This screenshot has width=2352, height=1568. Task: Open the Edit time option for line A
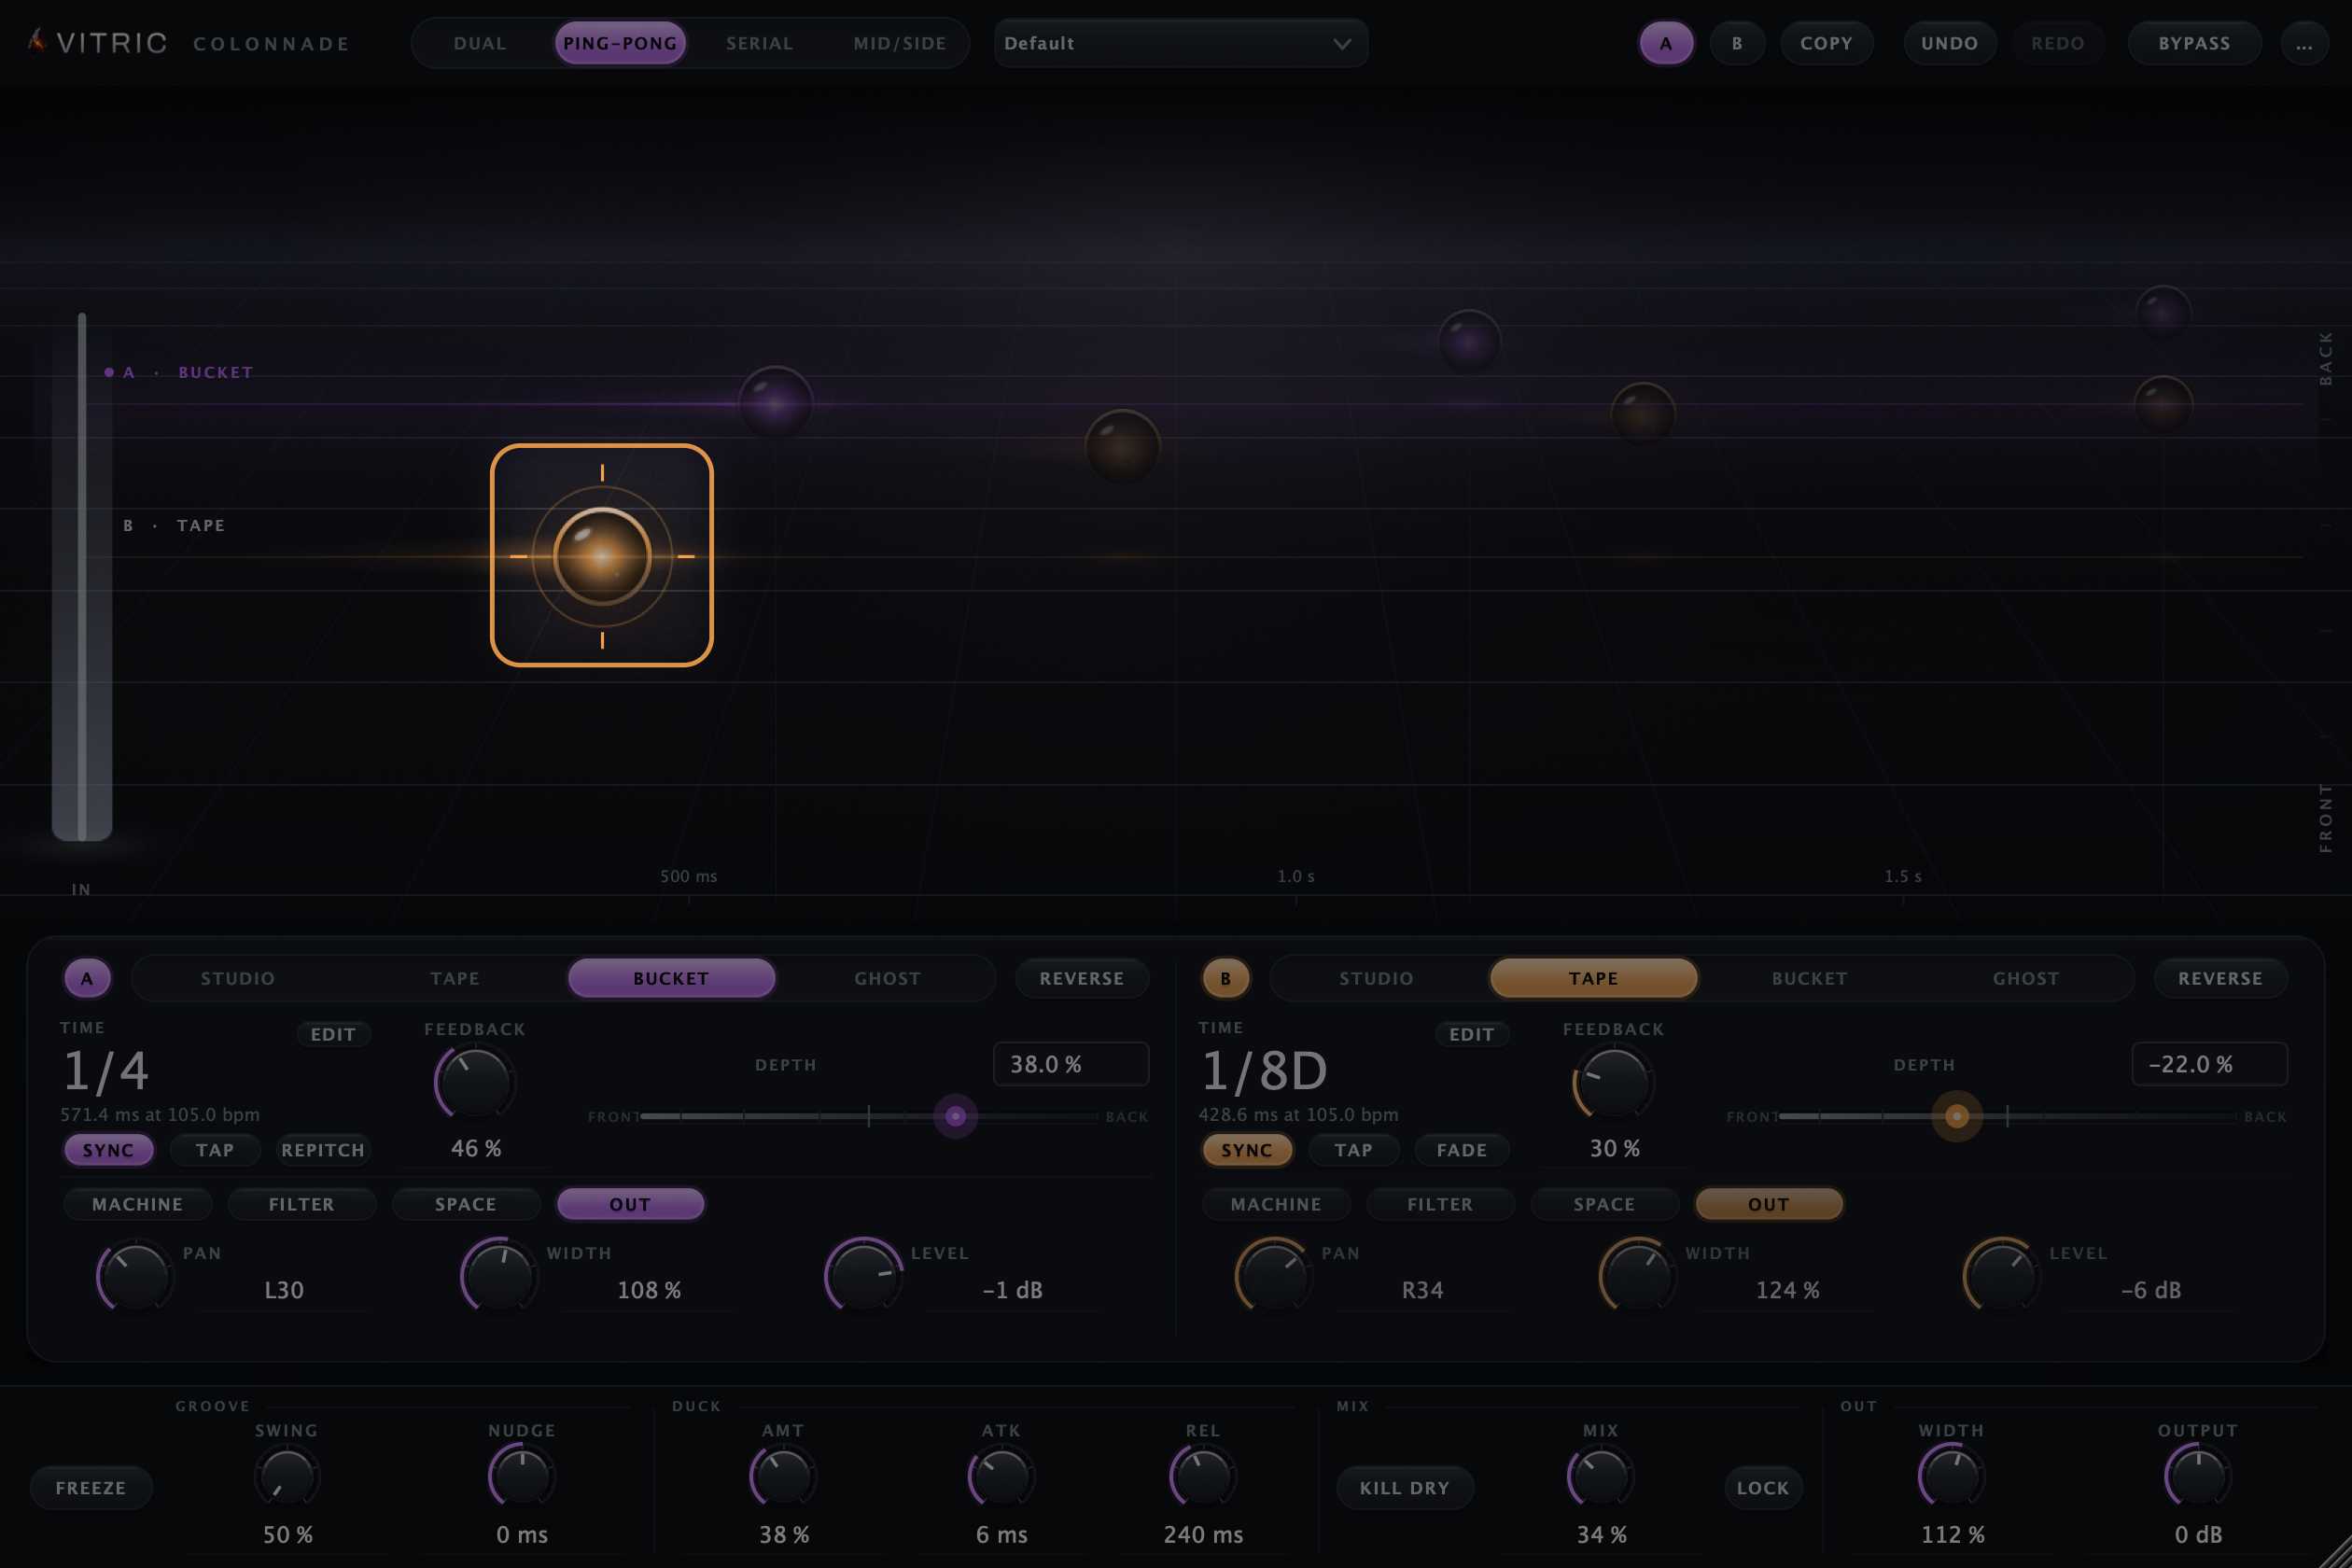point(333,1034)
